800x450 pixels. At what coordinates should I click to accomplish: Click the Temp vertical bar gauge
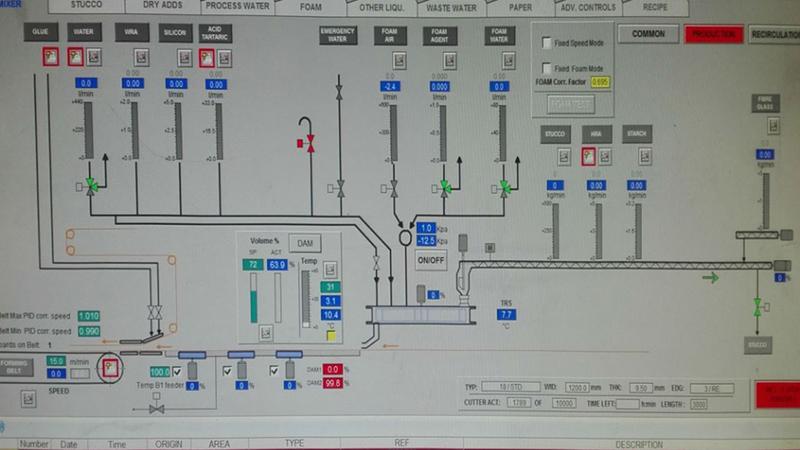[x=306, y=299]
